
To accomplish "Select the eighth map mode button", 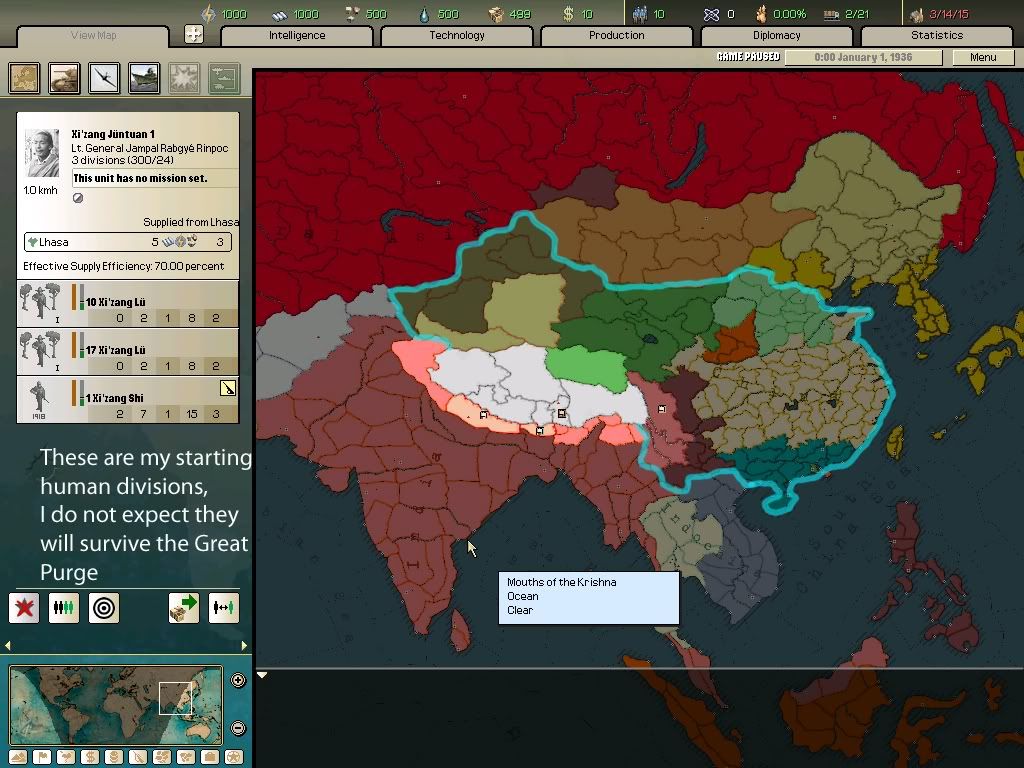I will coord(186,757).
